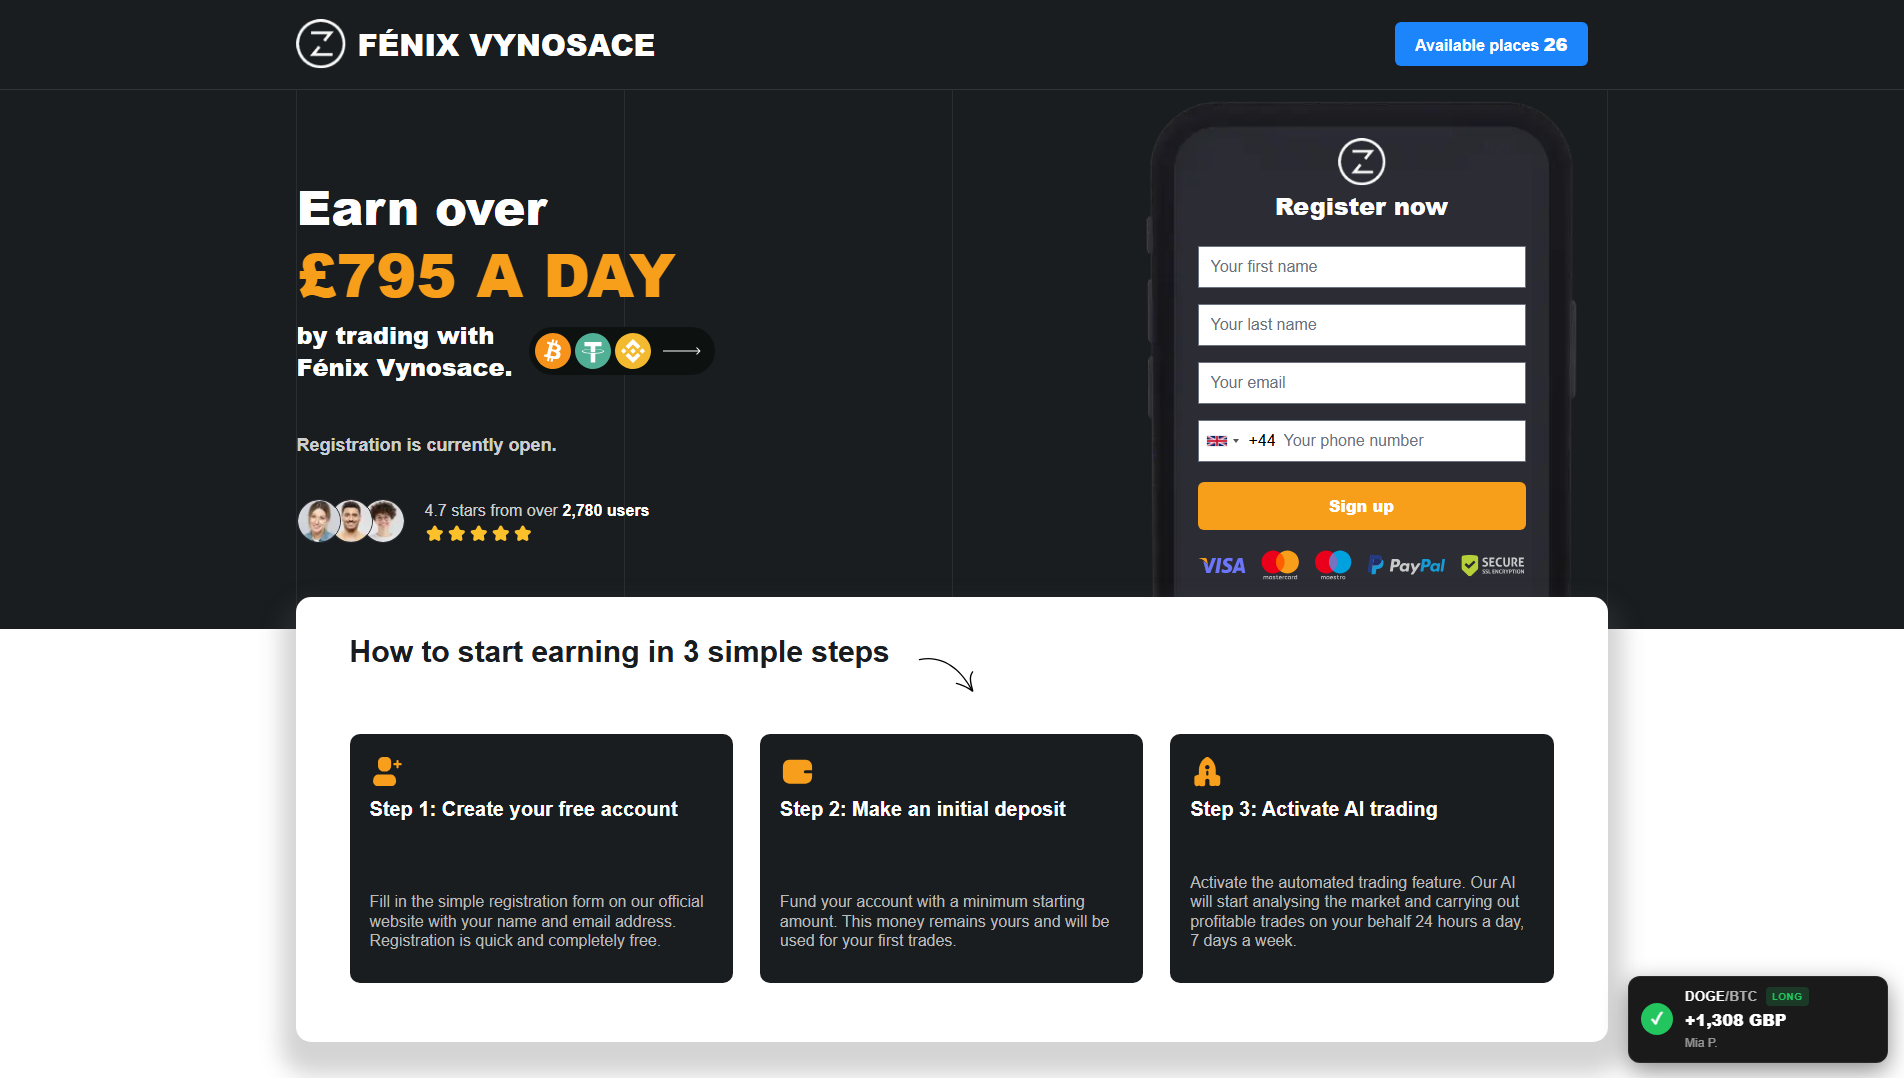Click the Mia P. name in notification
1904x1078 pixels.
coord(1700,1043)
